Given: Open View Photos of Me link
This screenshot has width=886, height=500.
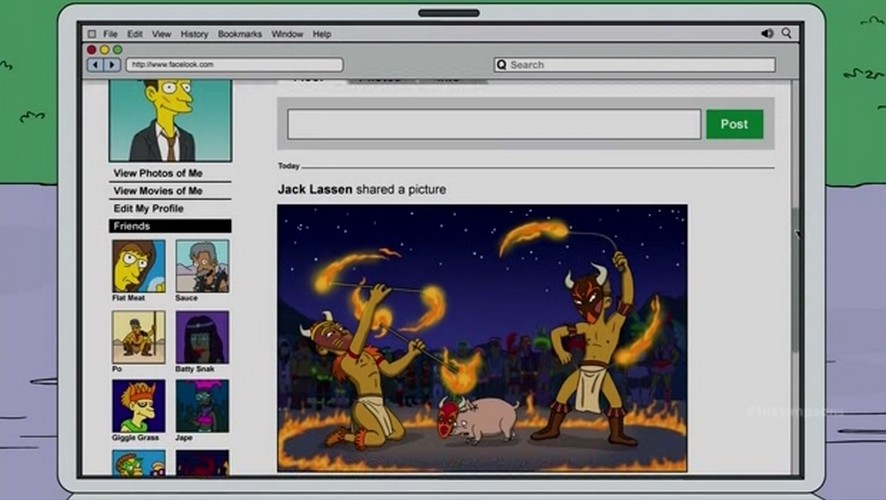Looking at the screenshot, I should (158, 173).
